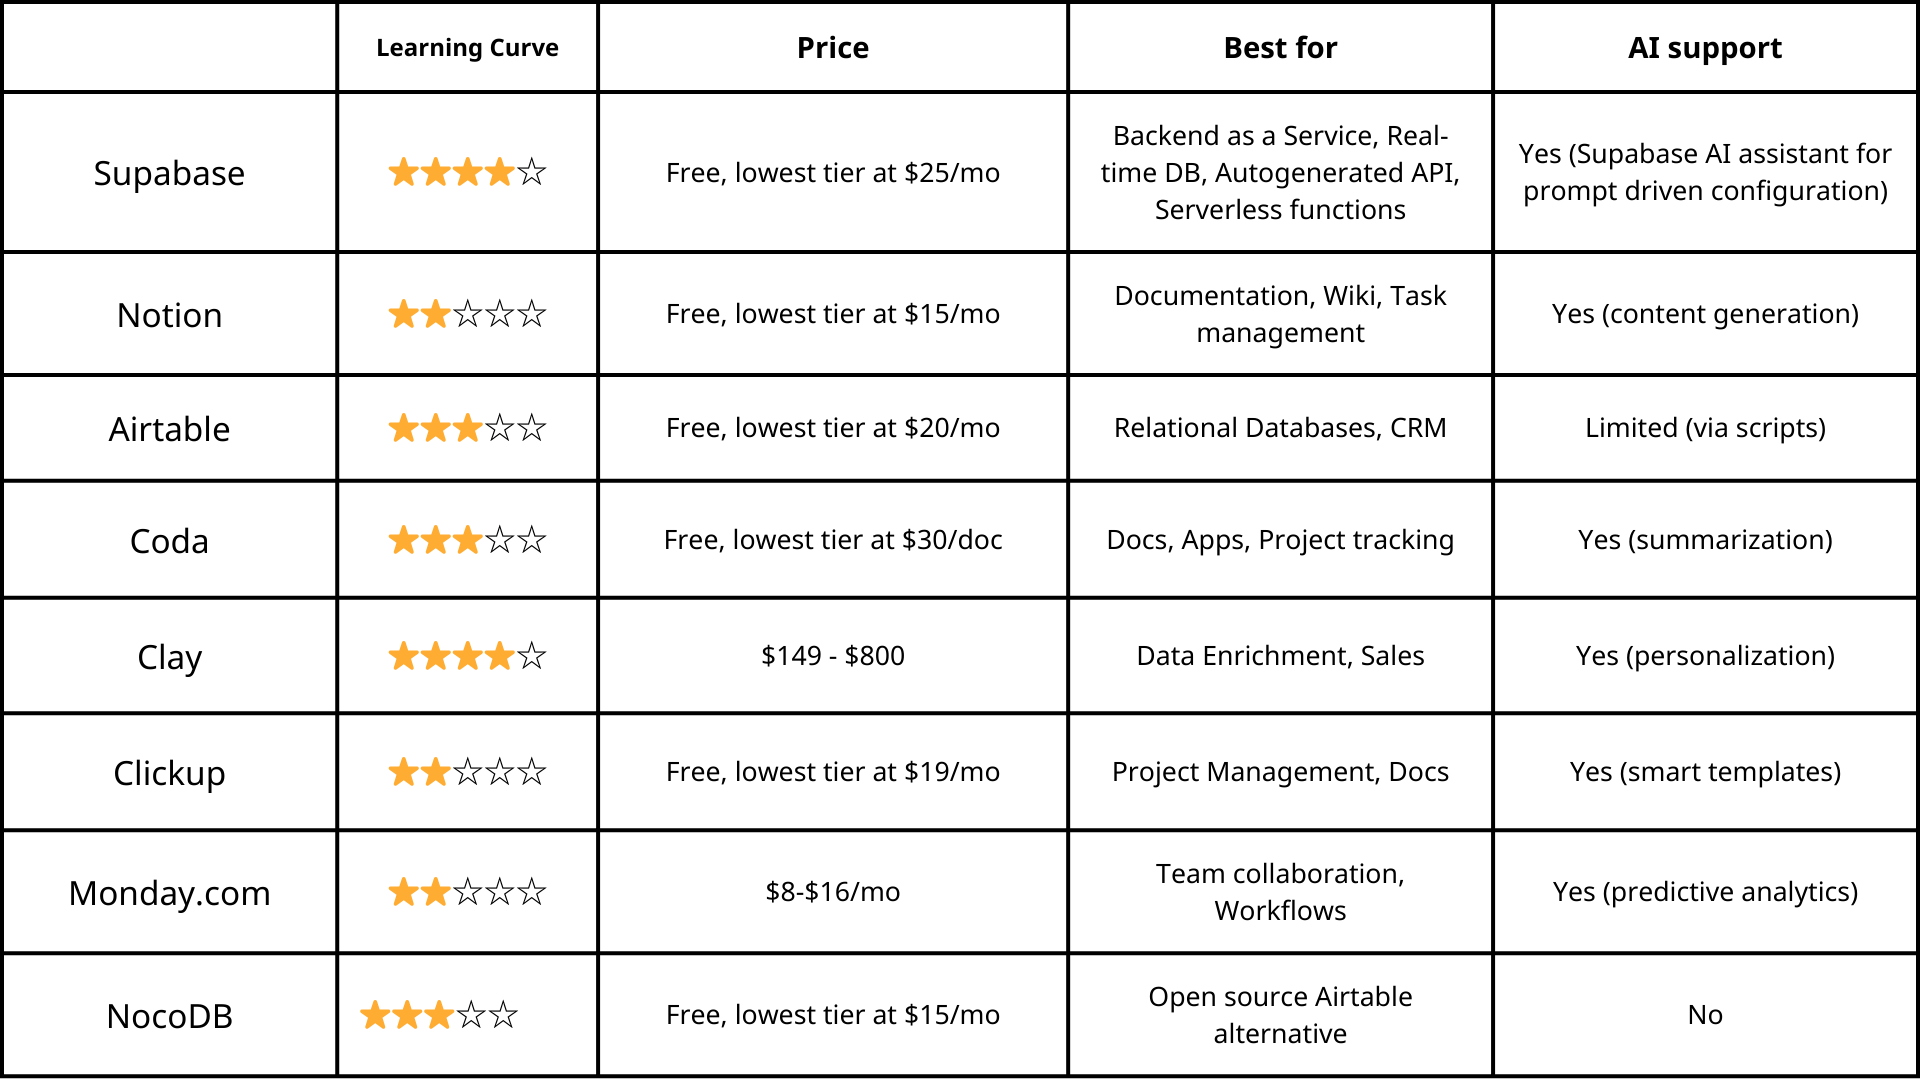1920x1080 pixels.
Task: Click the Airtable star rating
Action: (x=467, y=428)
